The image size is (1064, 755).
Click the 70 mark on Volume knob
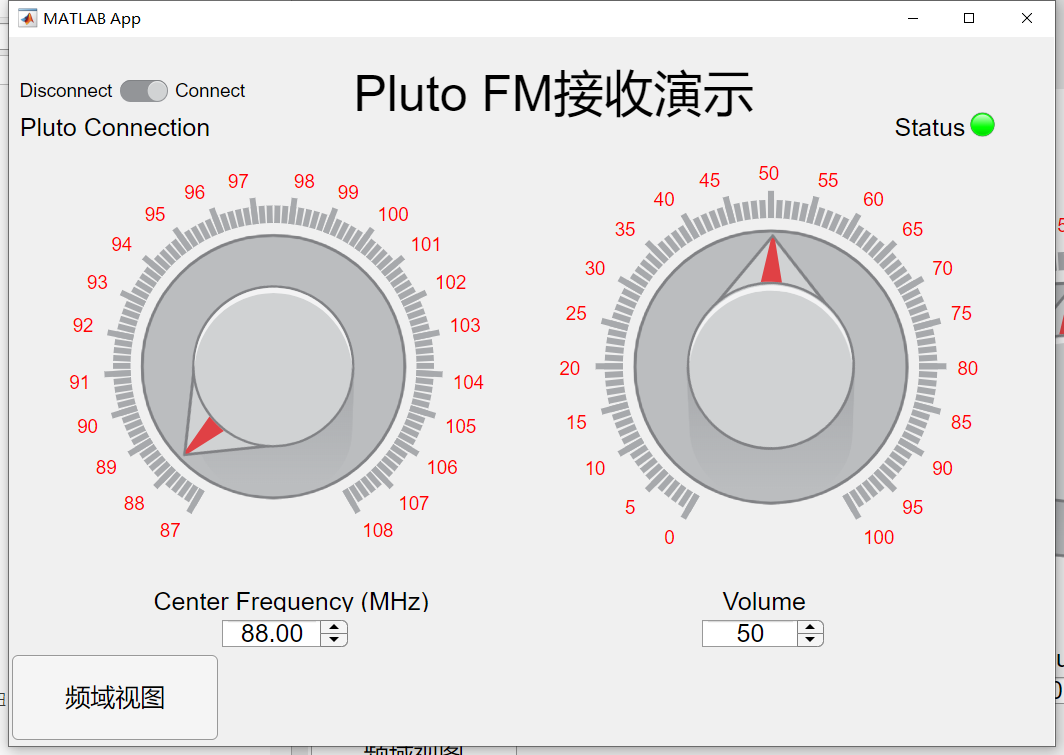click(x=943, y=269)
